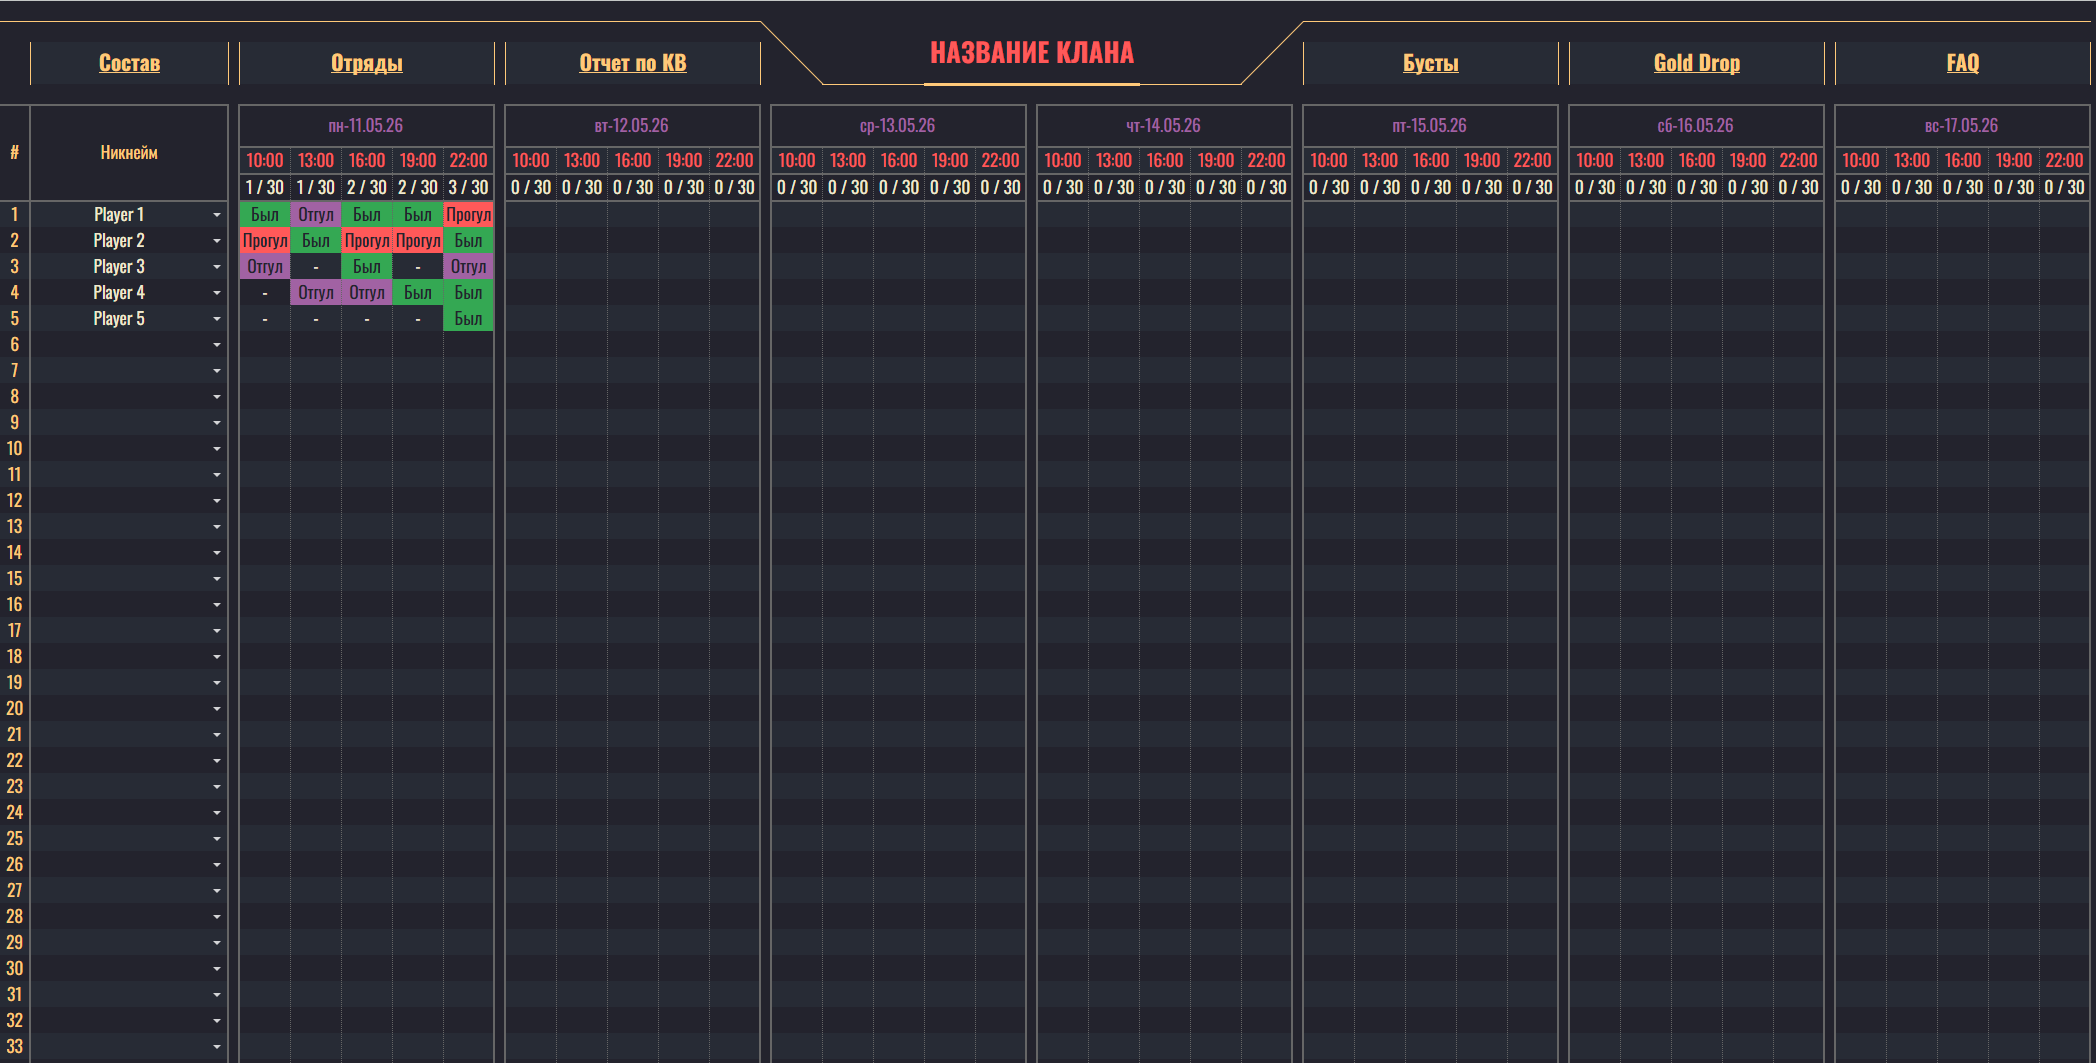Open the Player 2 nickname dropdown
Screen dimensions: 2096x1063
[217, 241]
